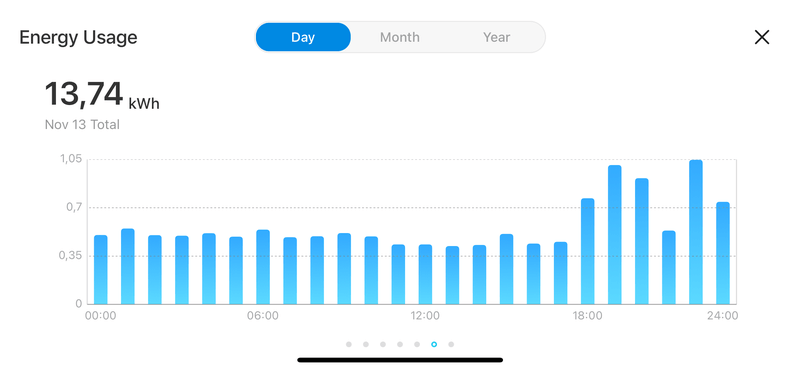Tap the 13,74 kWh total value
The height and width of the screenshot is (370, 800).
102,95
